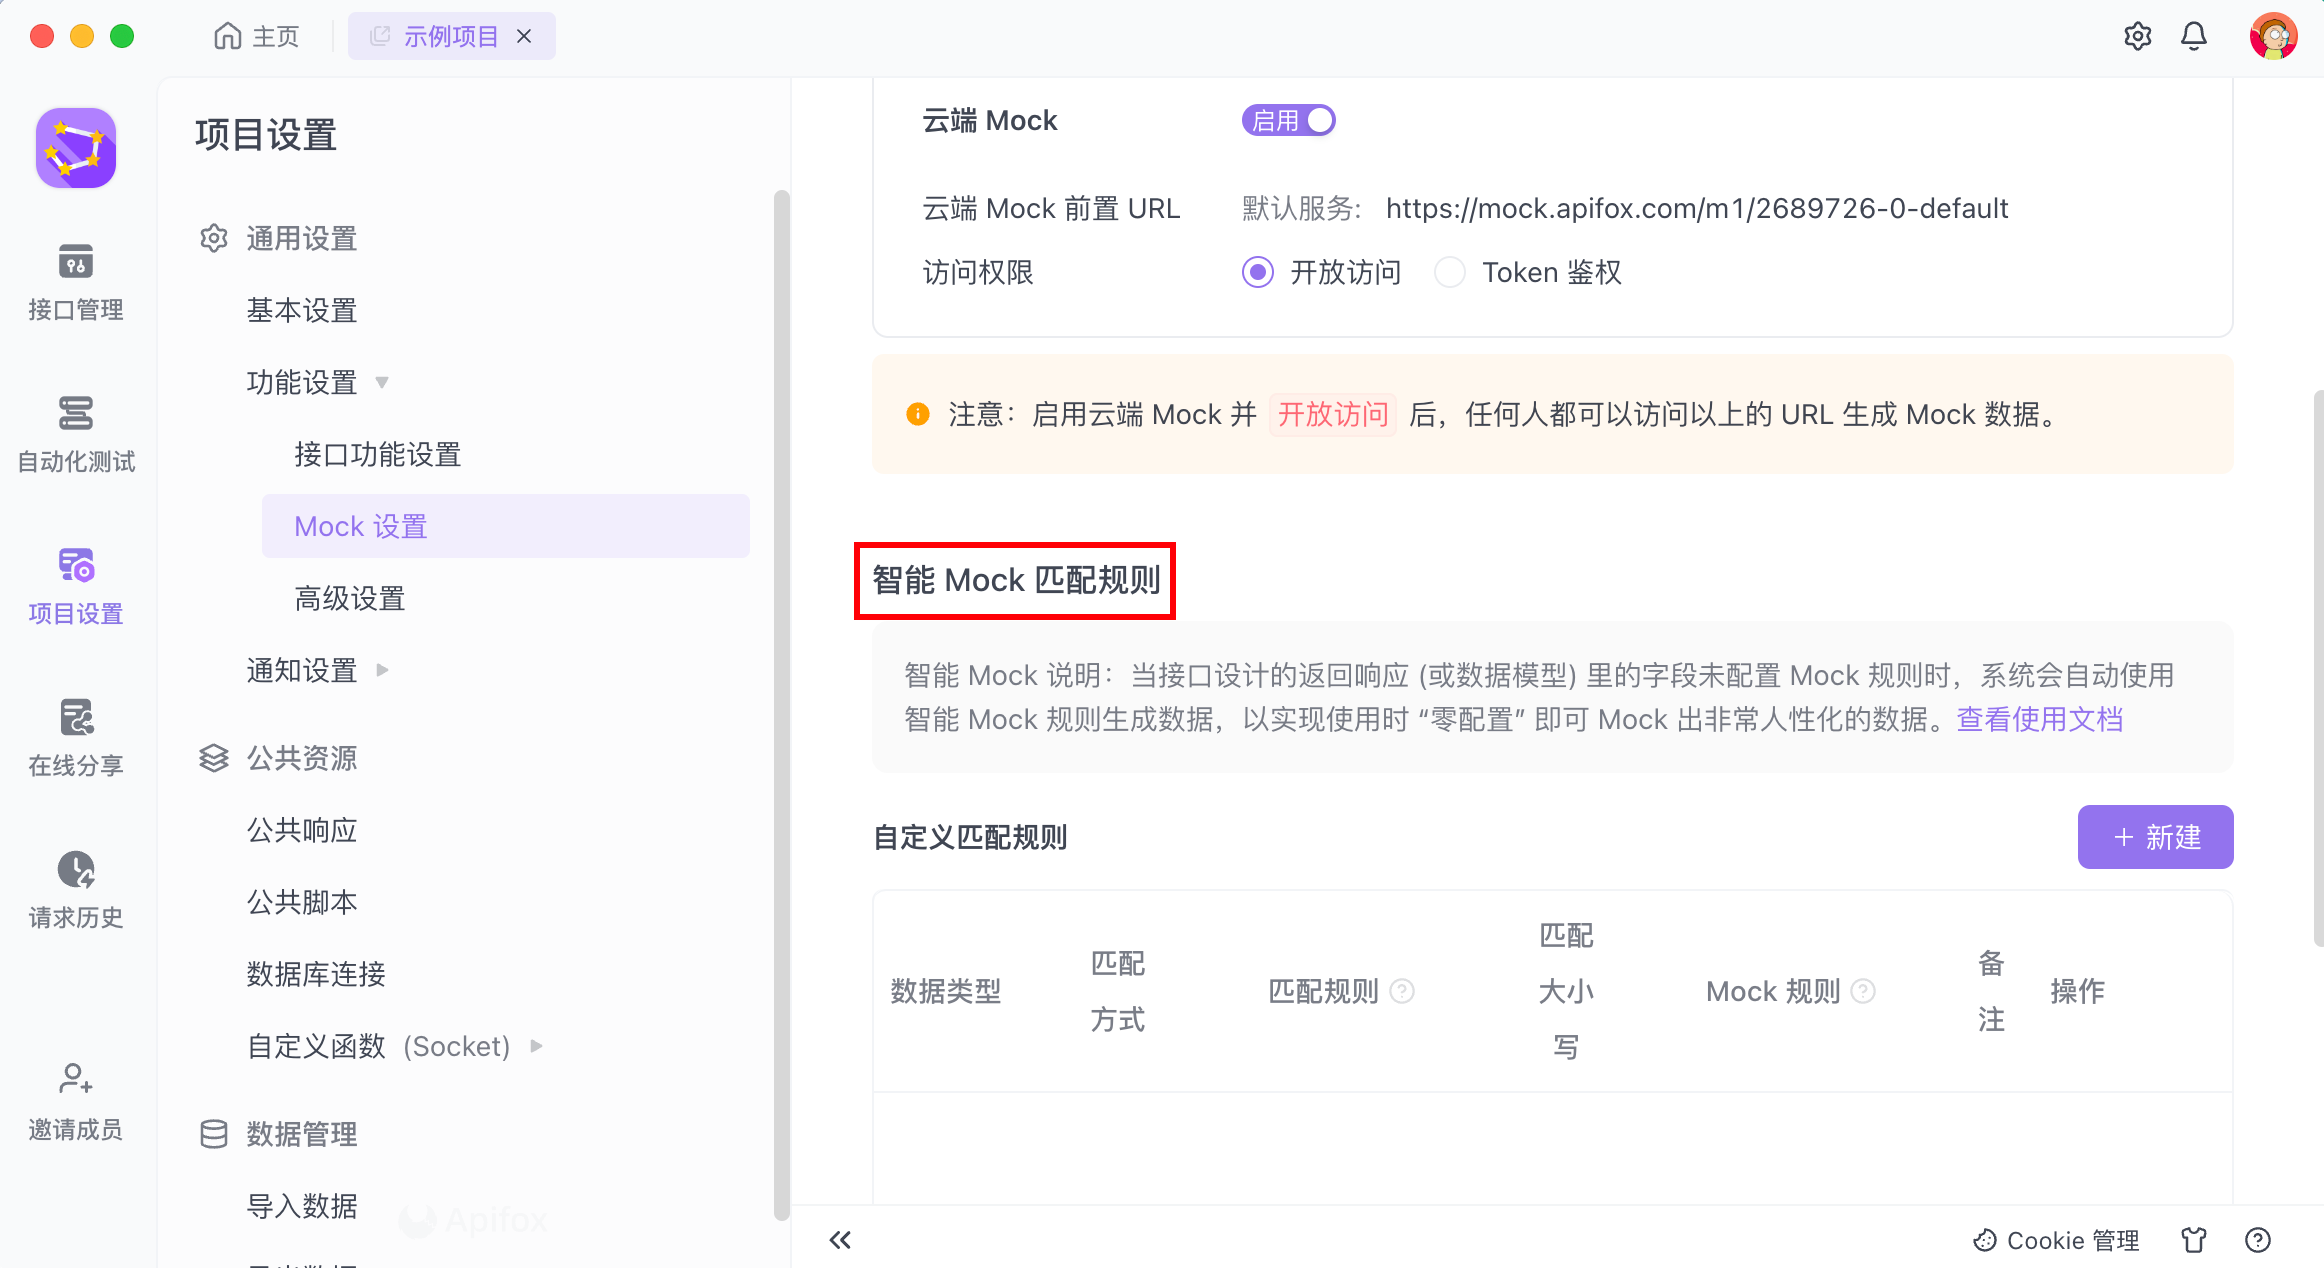Select the Token 鉴权 radio option
The image size is (2324, 1268).
click(1449, 272)
